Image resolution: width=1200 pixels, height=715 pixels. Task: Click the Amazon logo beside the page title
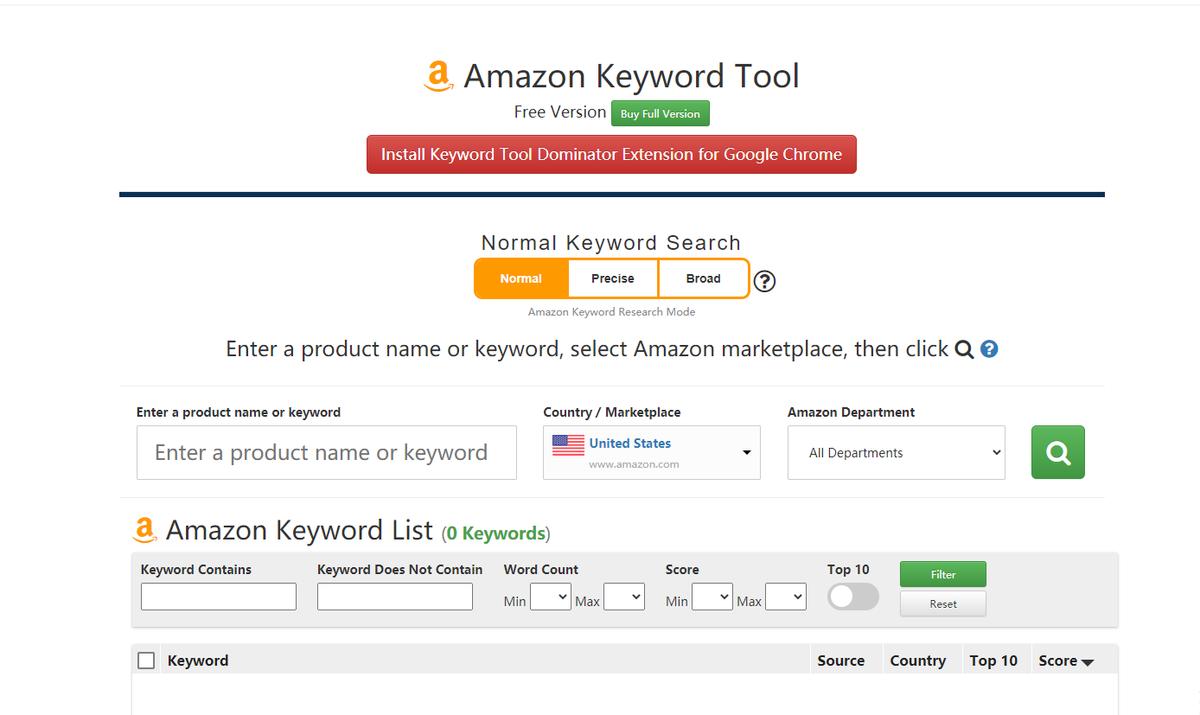[x=439, y=77]
